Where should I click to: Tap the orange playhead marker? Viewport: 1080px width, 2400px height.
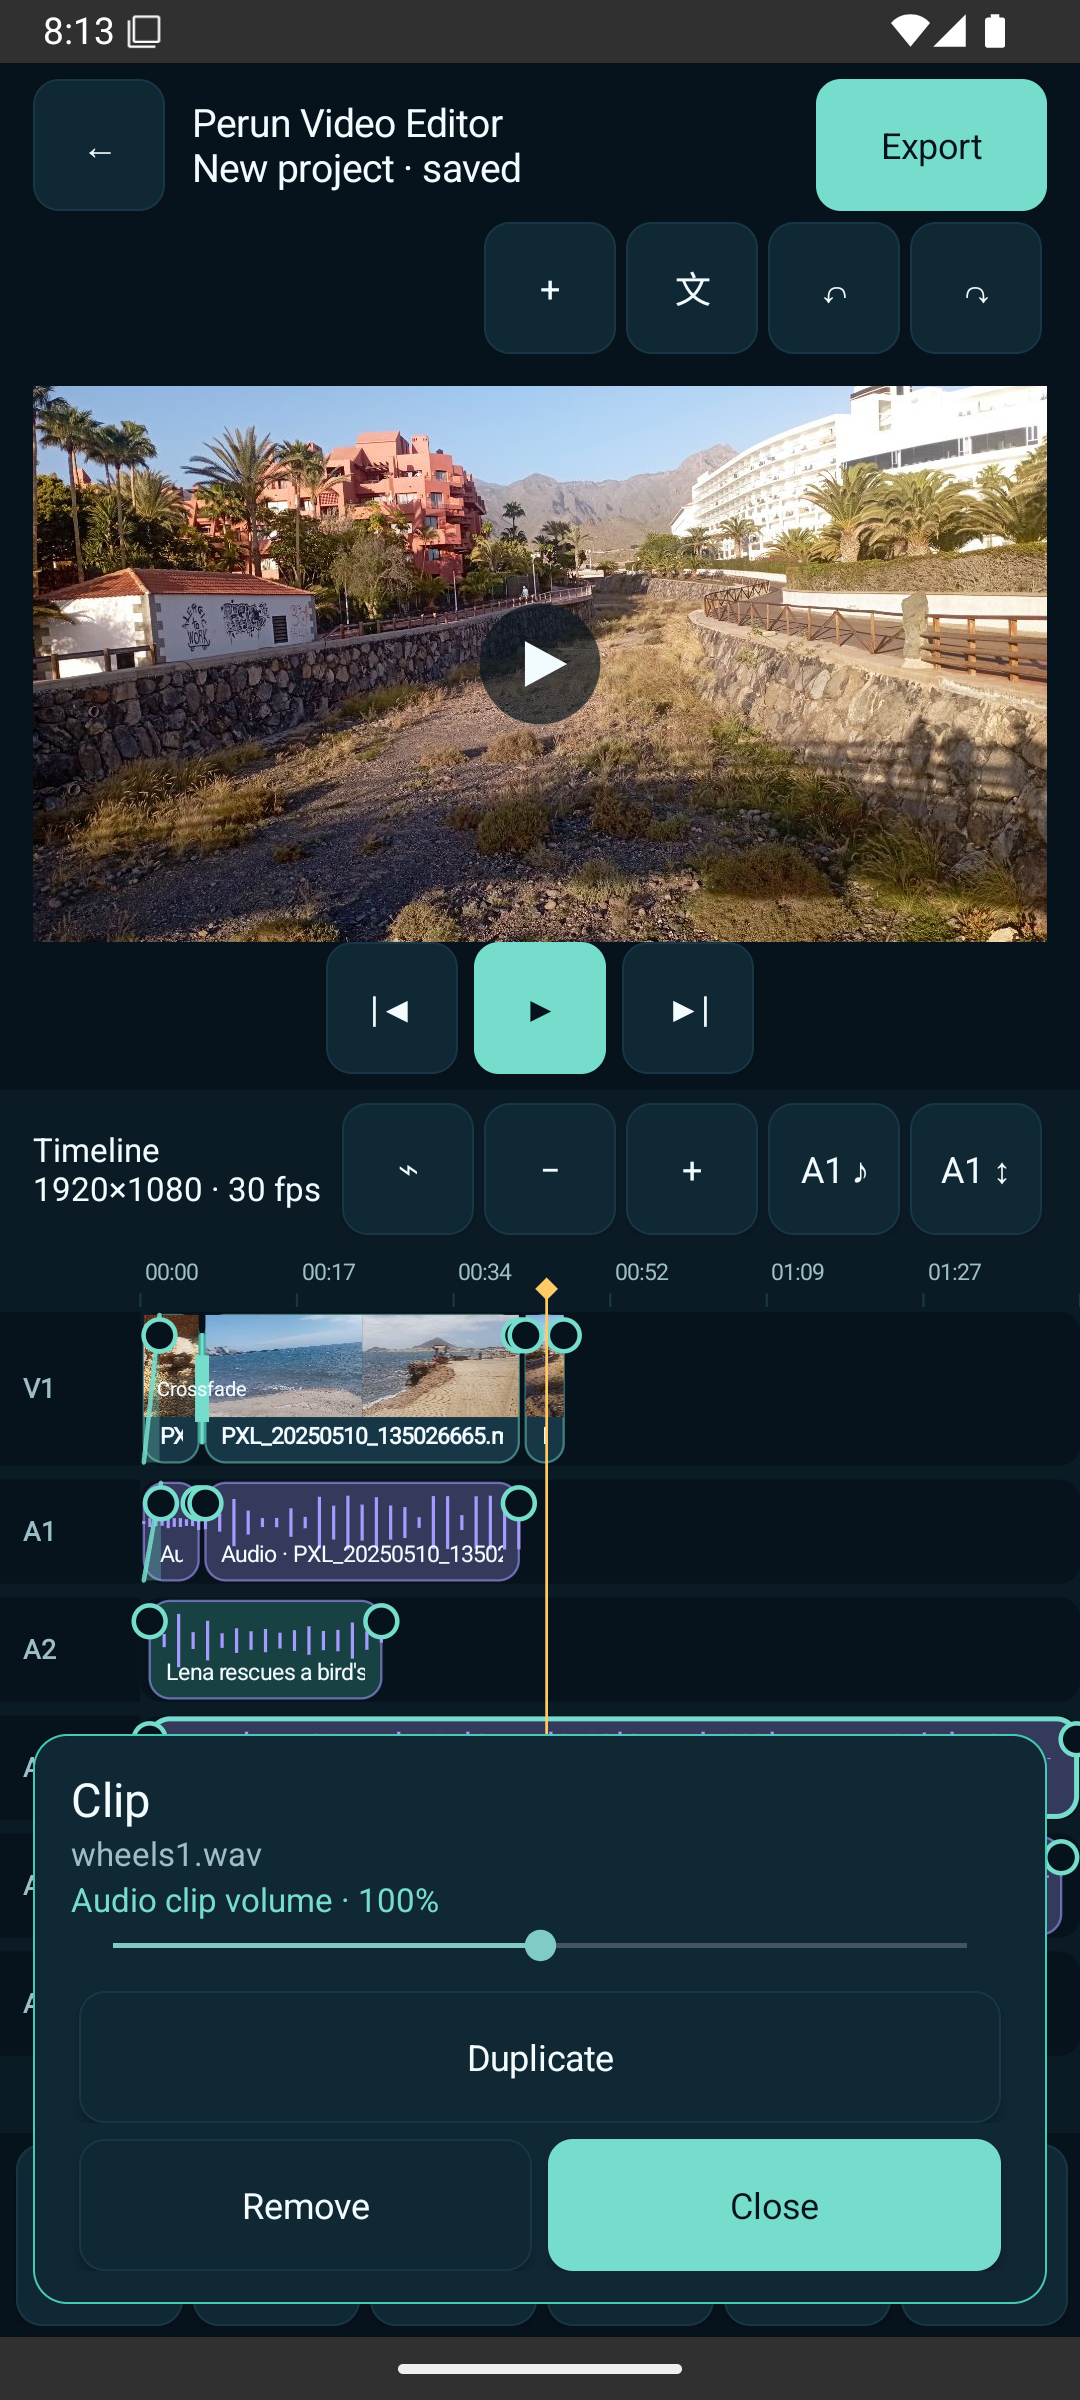[x=546, y=1289]
